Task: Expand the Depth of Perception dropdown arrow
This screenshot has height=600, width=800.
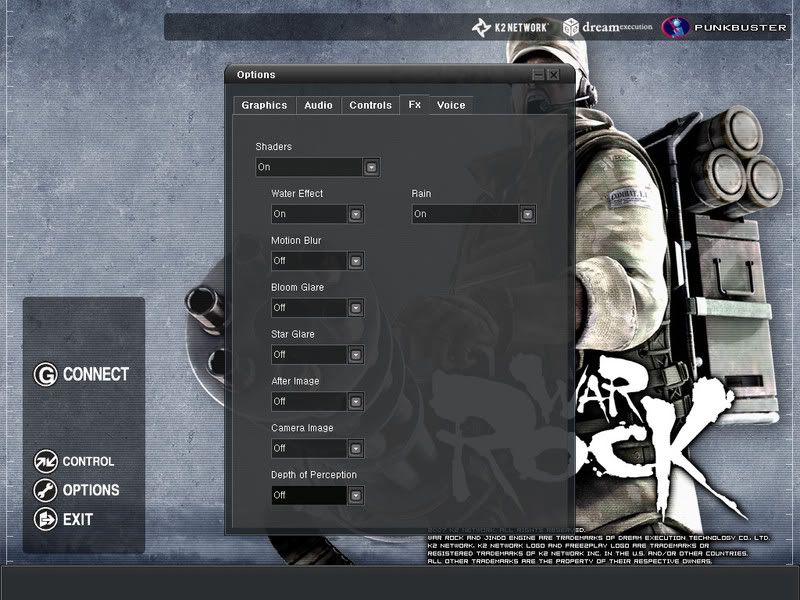Action: [356, 495]
